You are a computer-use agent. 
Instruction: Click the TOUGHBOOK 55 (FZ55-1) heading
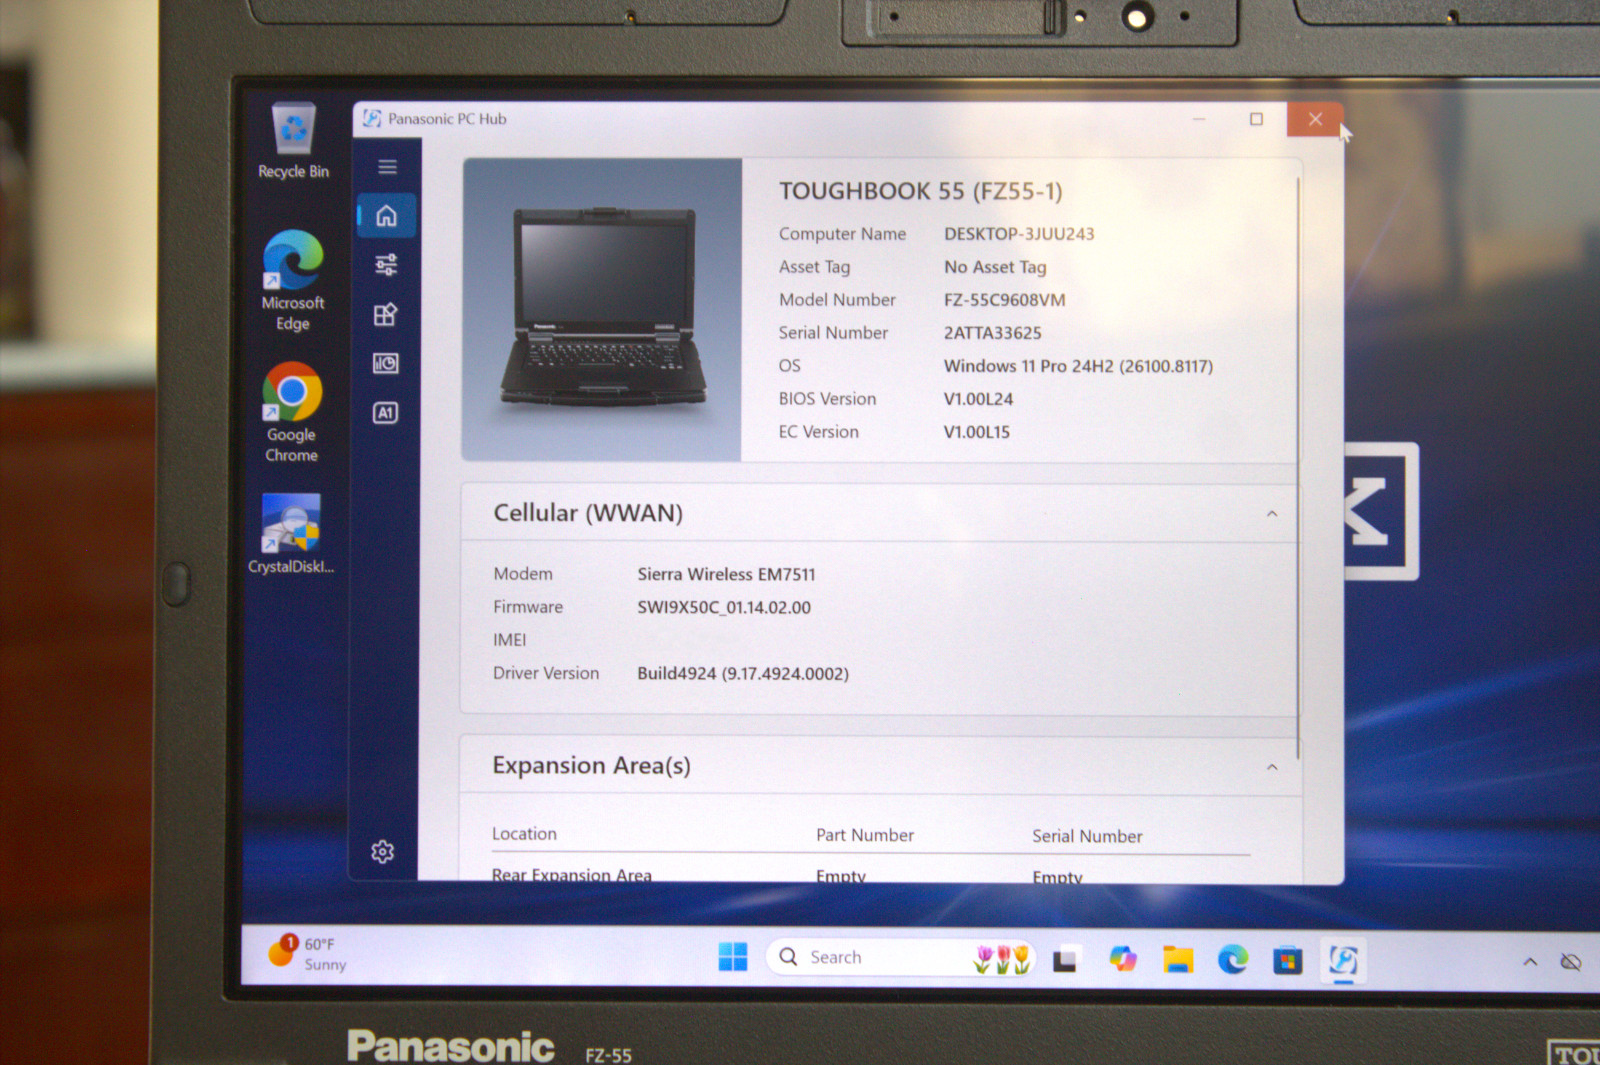(x=921, y=191)
